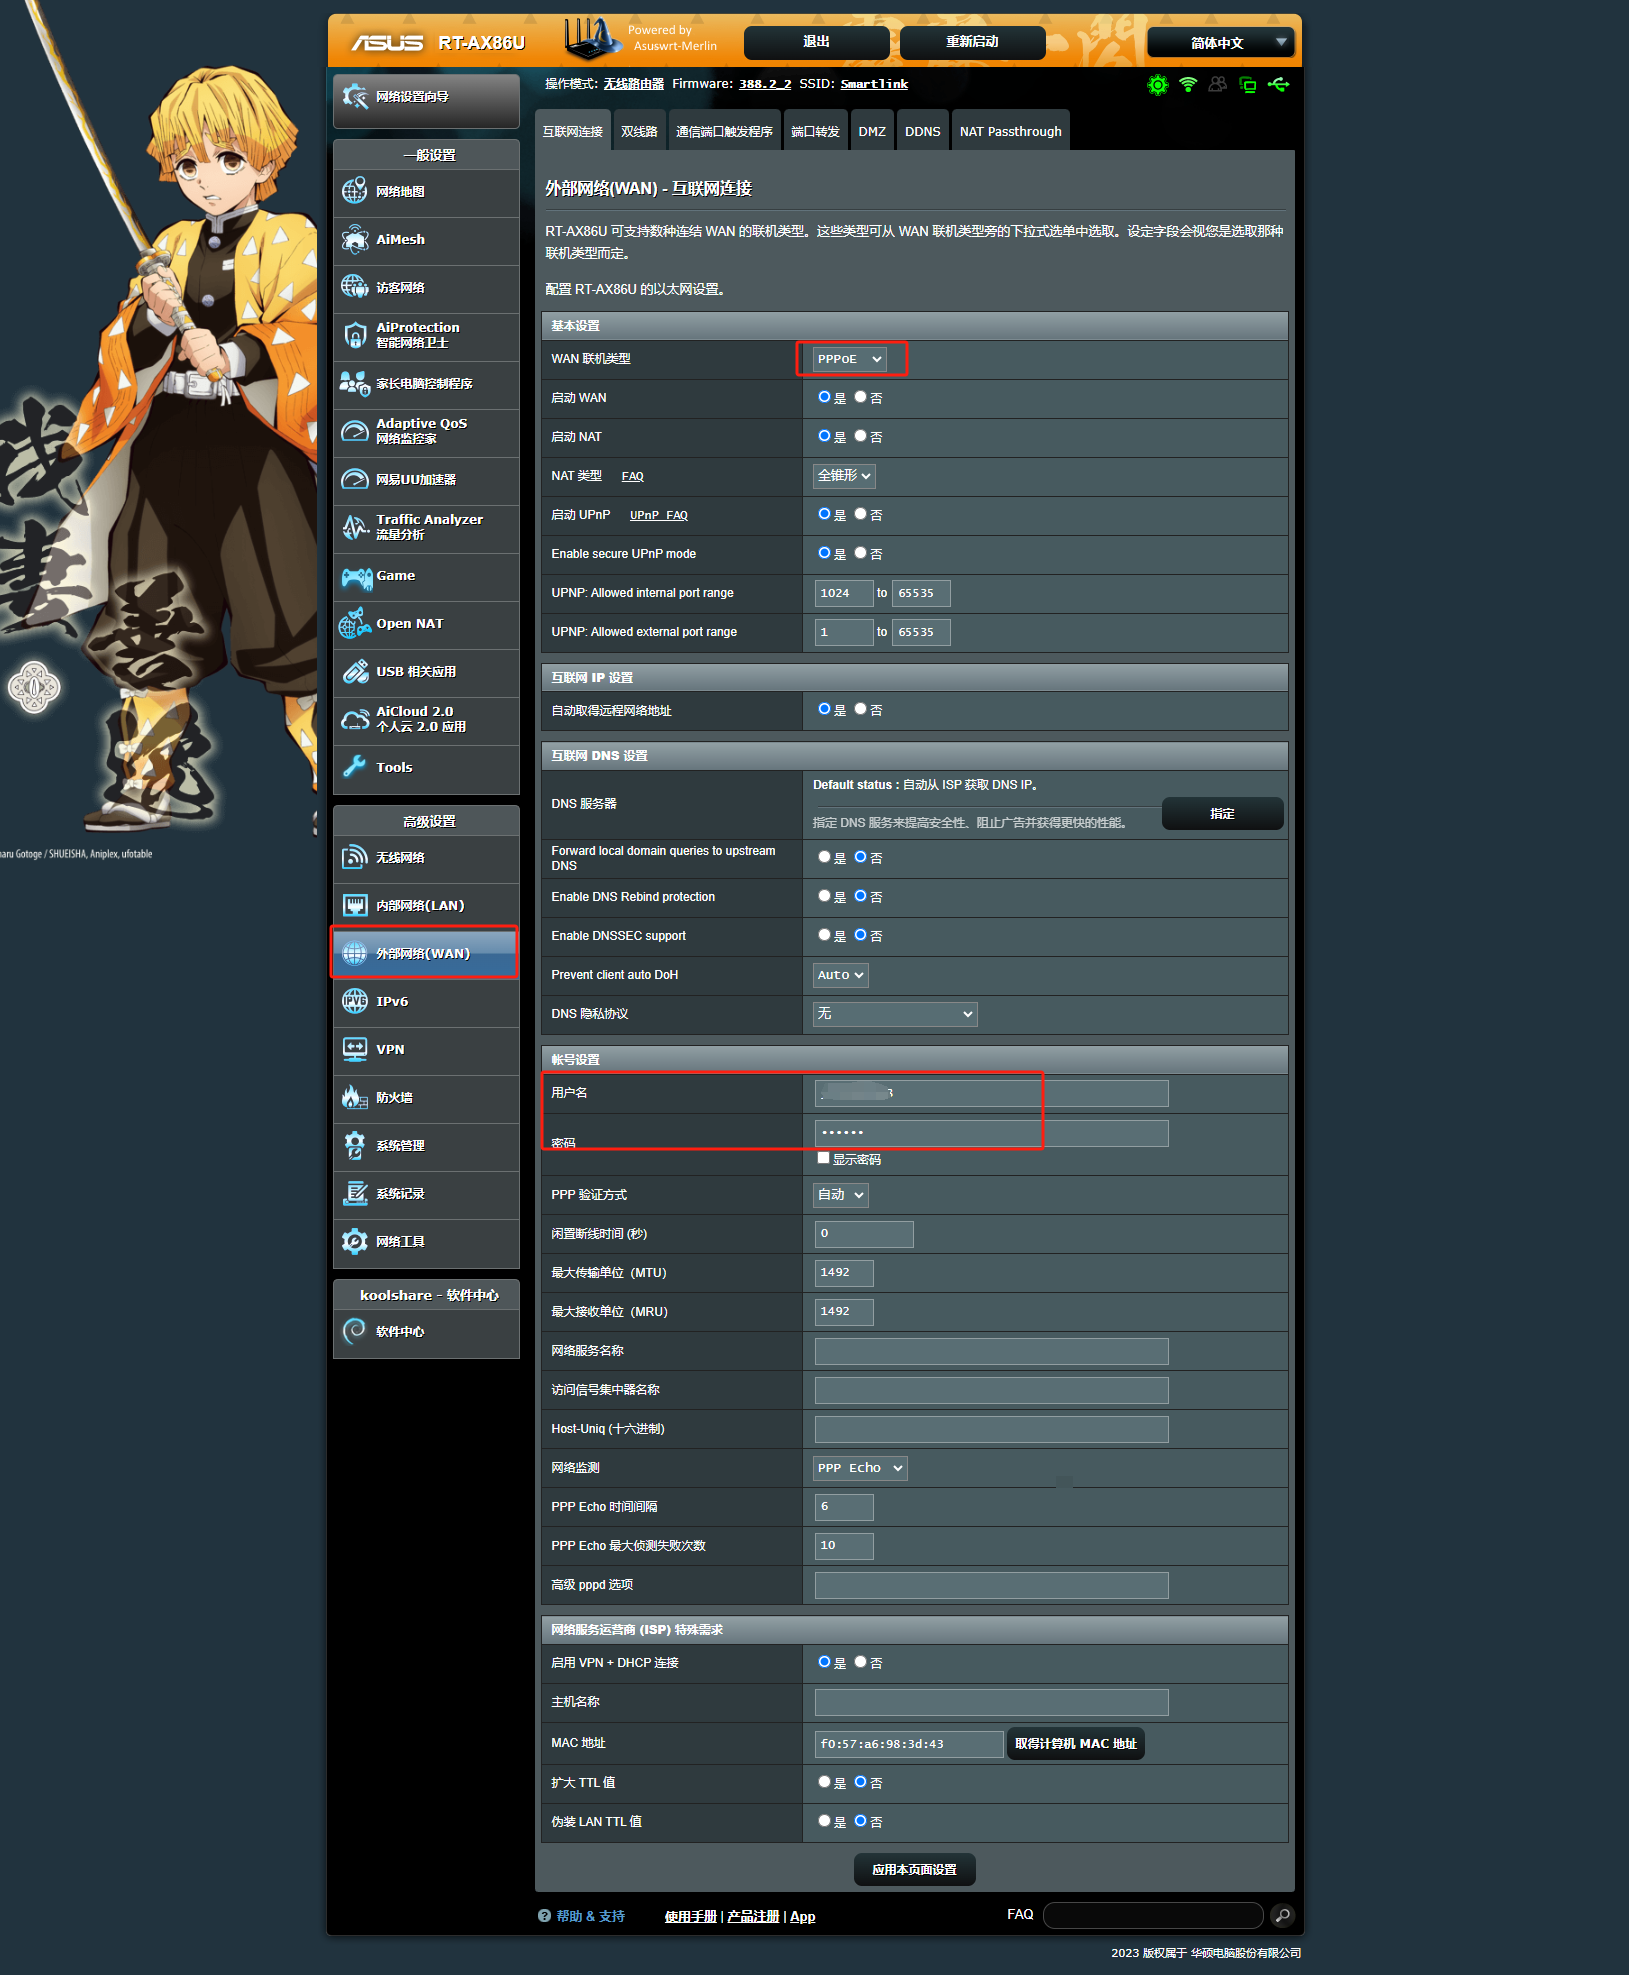Open wireless (无线网络) settings icon

tap(355, 857)
